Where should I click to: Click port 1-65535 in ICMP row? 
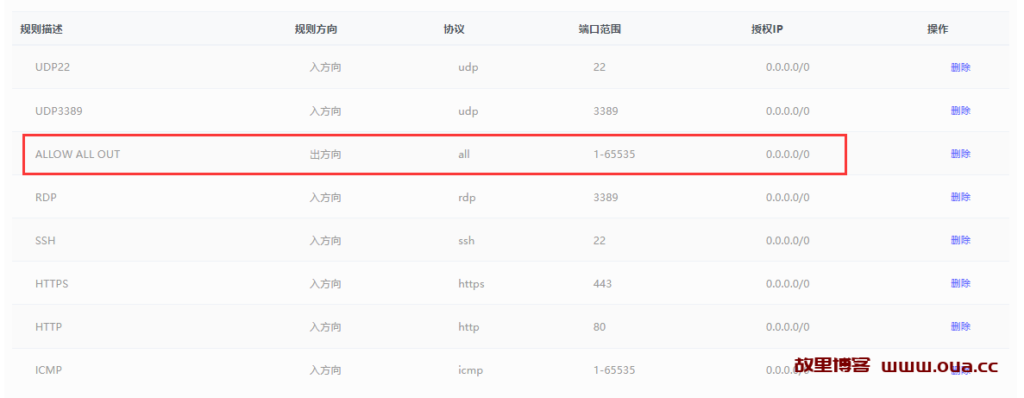614,370
